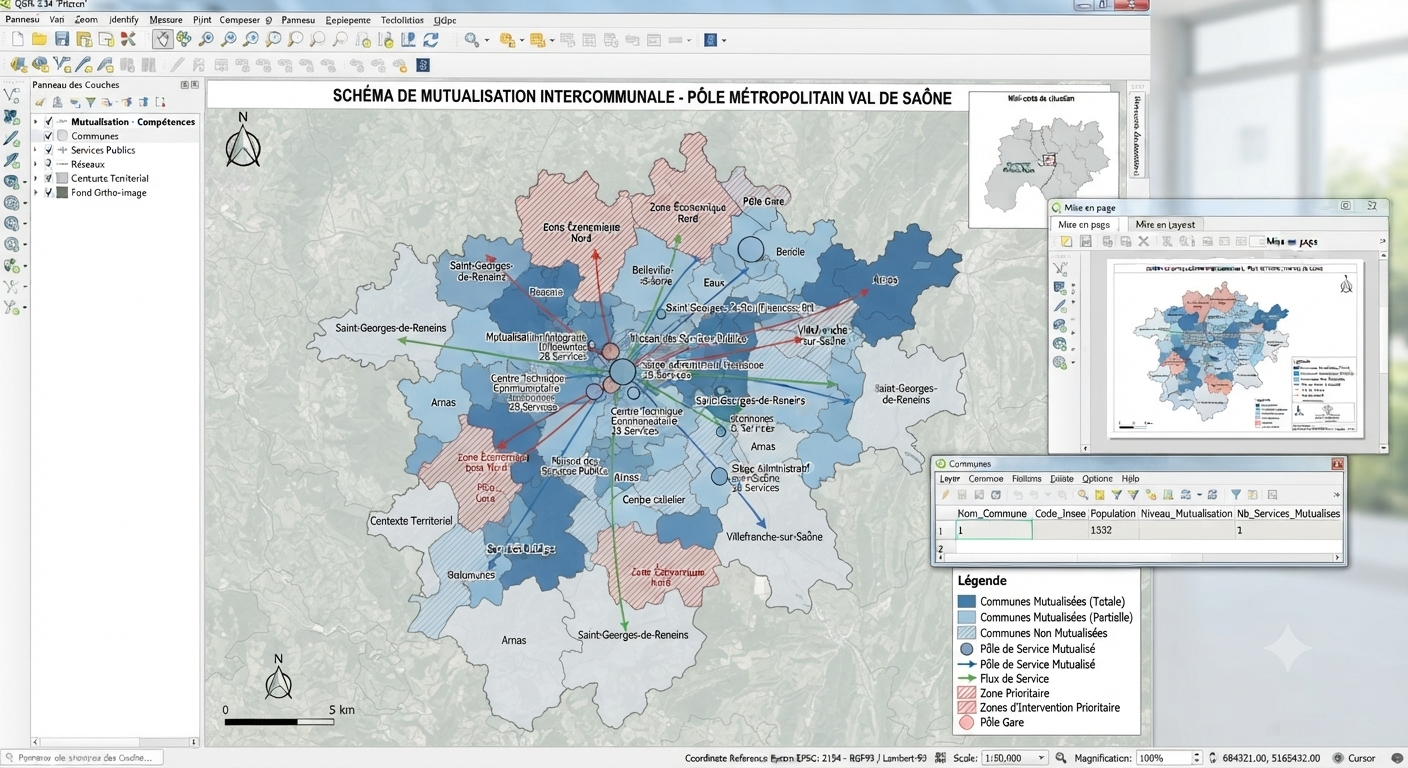Click the Communes Mutualisées (Totale) legend swatch

(966, 602)
